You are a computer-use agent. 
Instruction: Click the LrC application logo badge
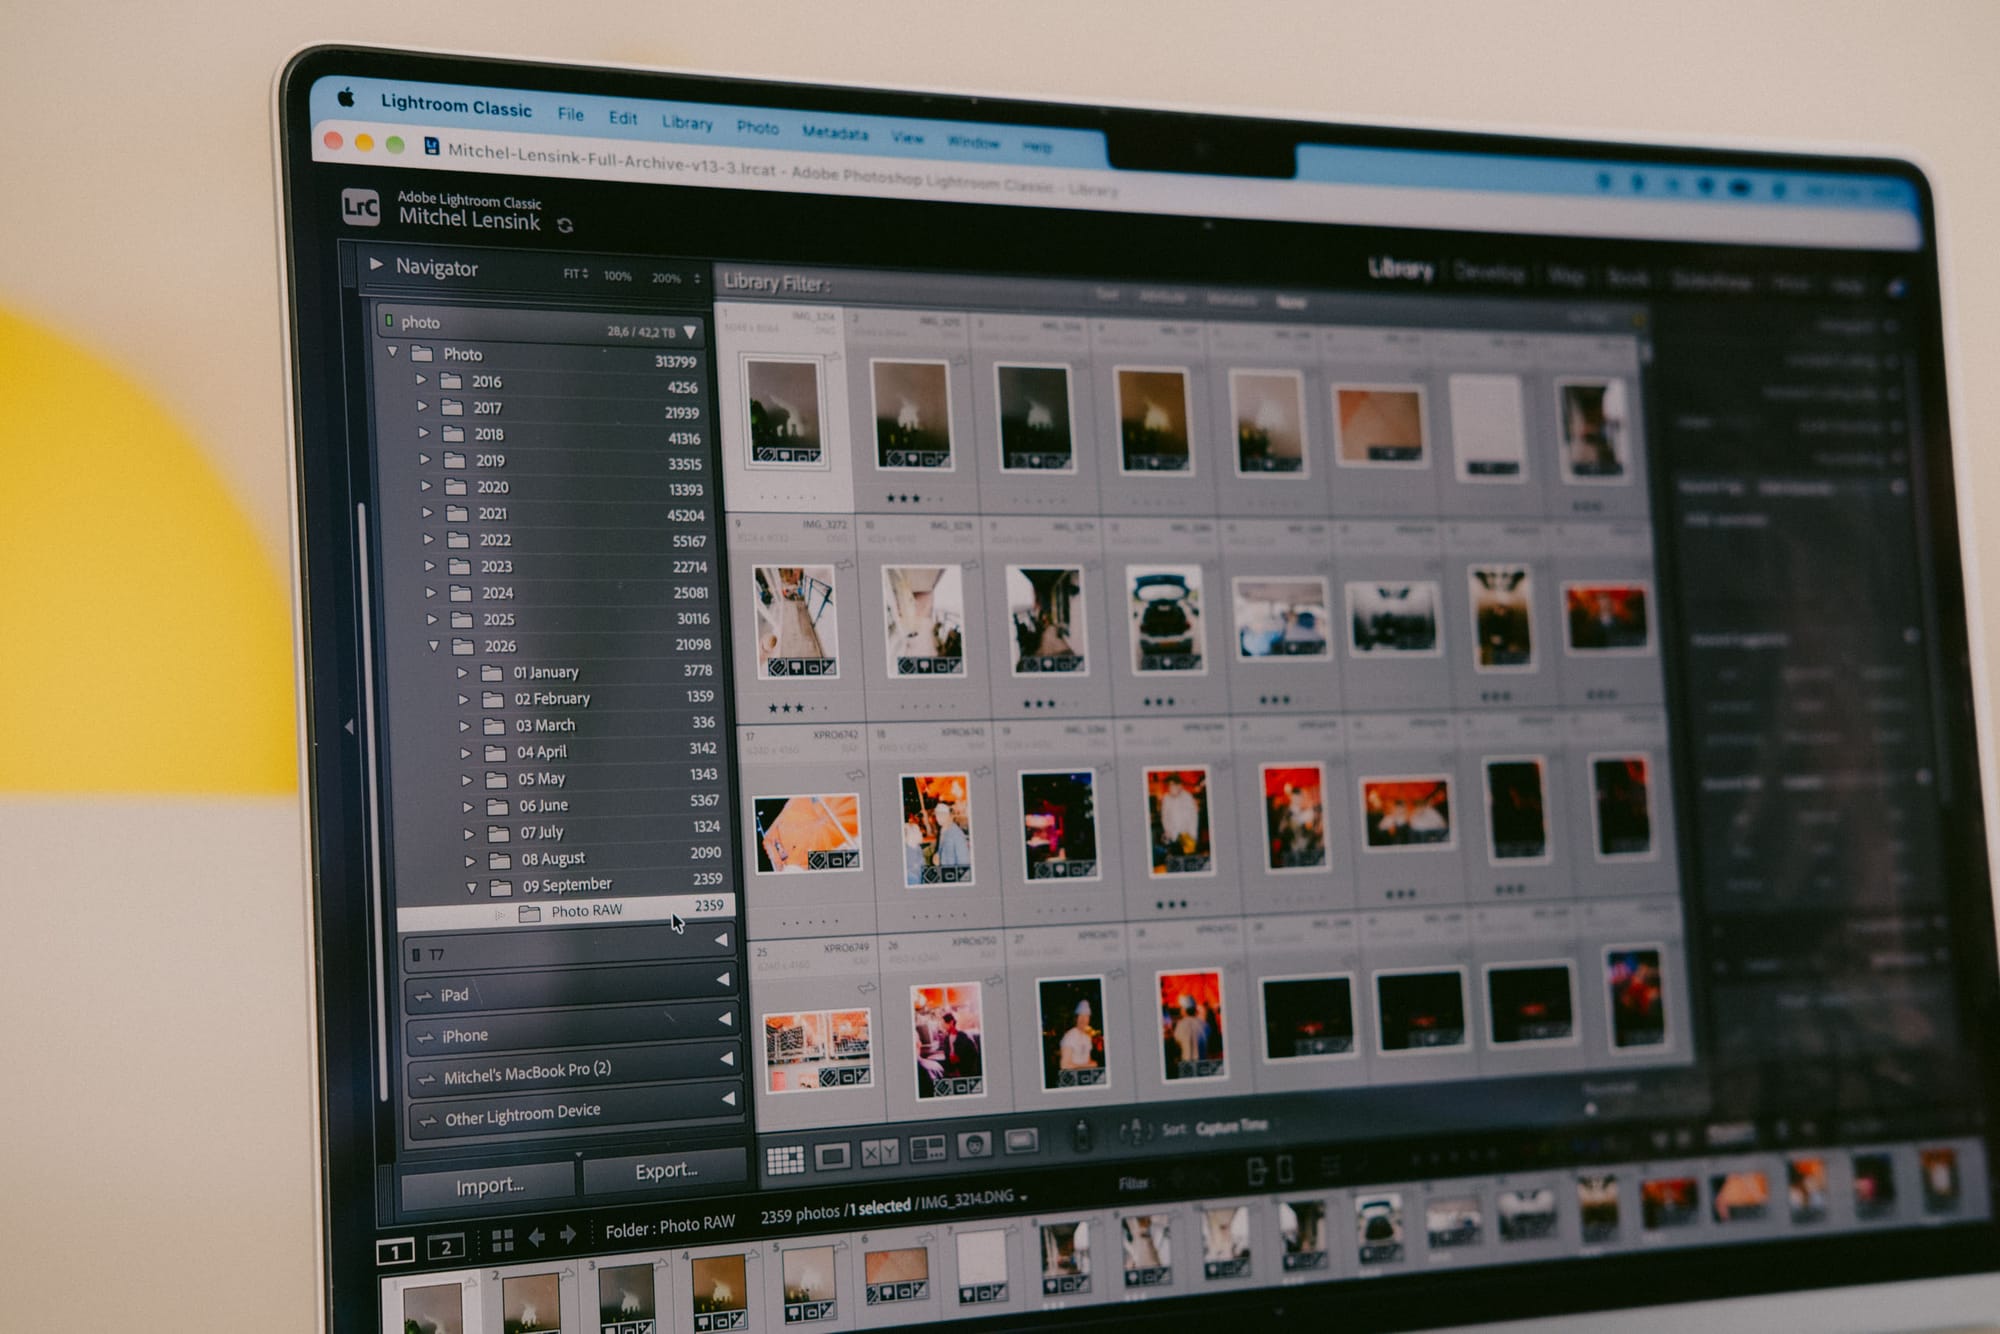tap(361, 208)
